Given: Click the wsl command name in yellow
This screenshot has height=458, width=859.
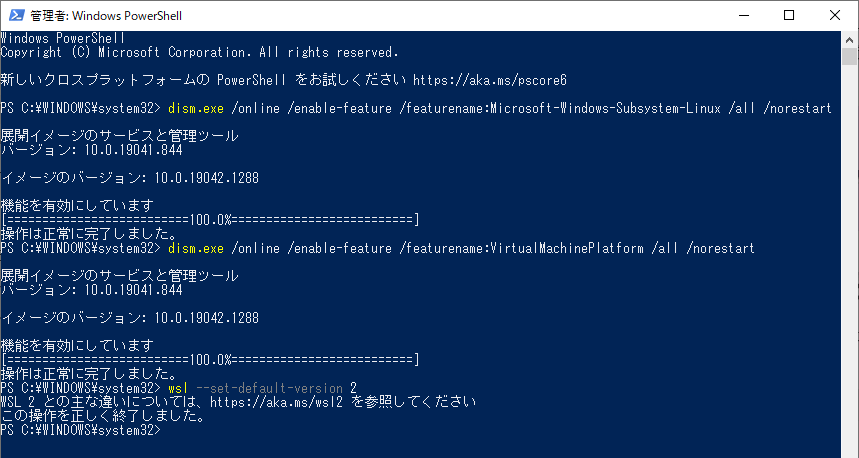Looking at the screenshot, I should (178, 388).
